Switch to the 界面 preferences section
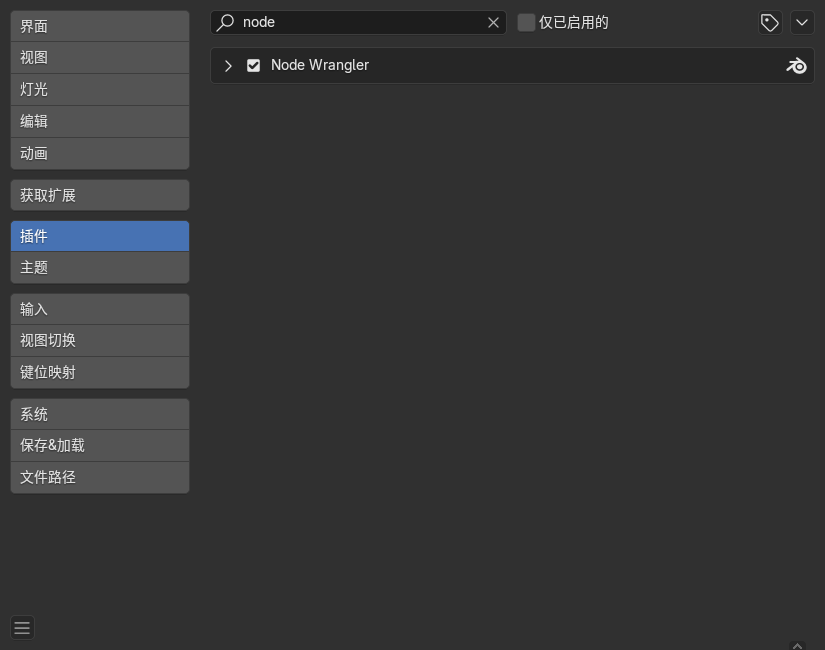This screenshot has height=650, width=825. (100, 26)
